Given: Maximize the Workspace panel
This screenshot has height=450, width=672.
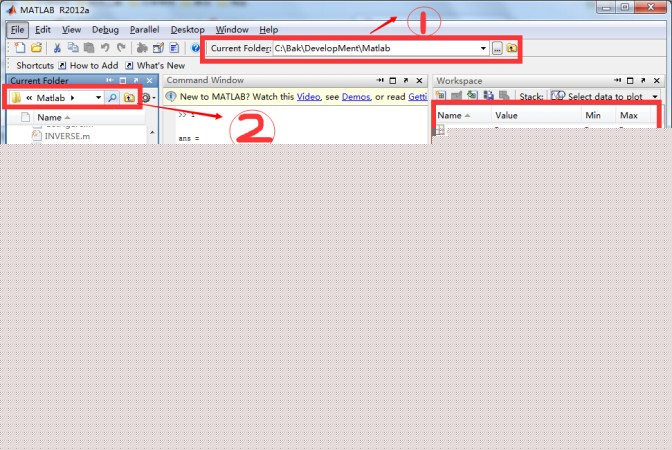Looking at the screenshot, I should (x=630, y=80).
